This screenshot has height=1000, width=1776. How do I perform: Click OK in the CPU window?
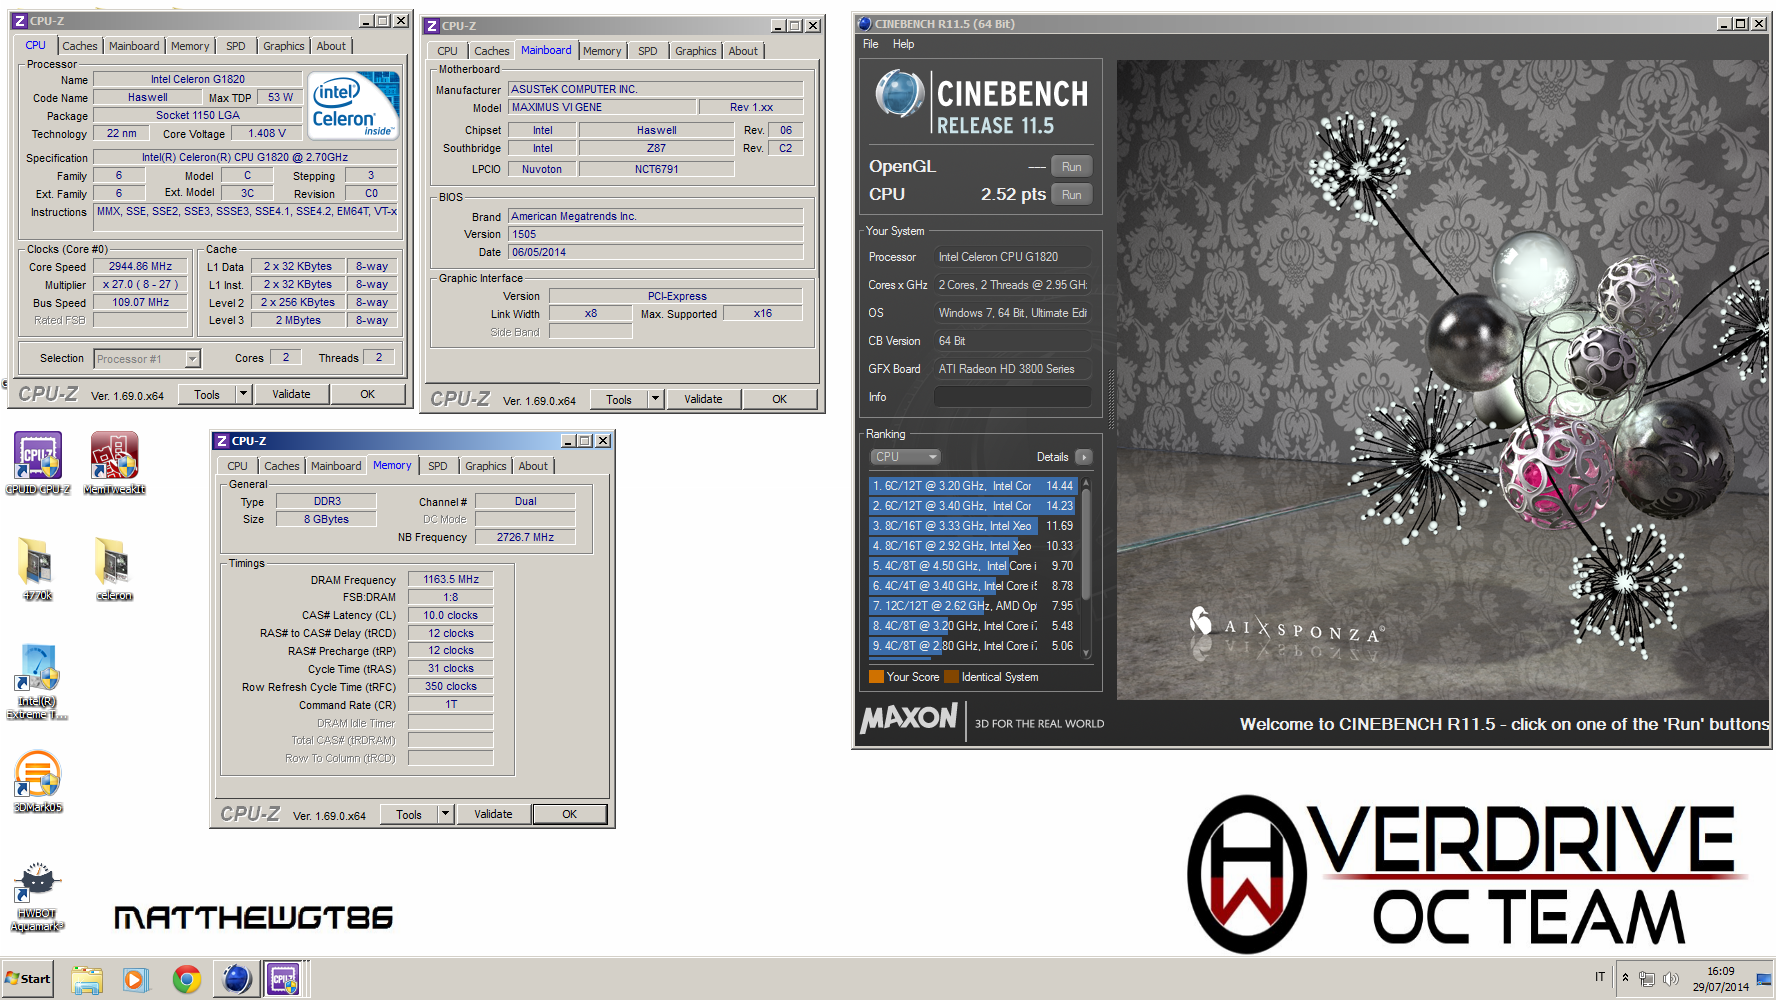(x=368, y=394)
